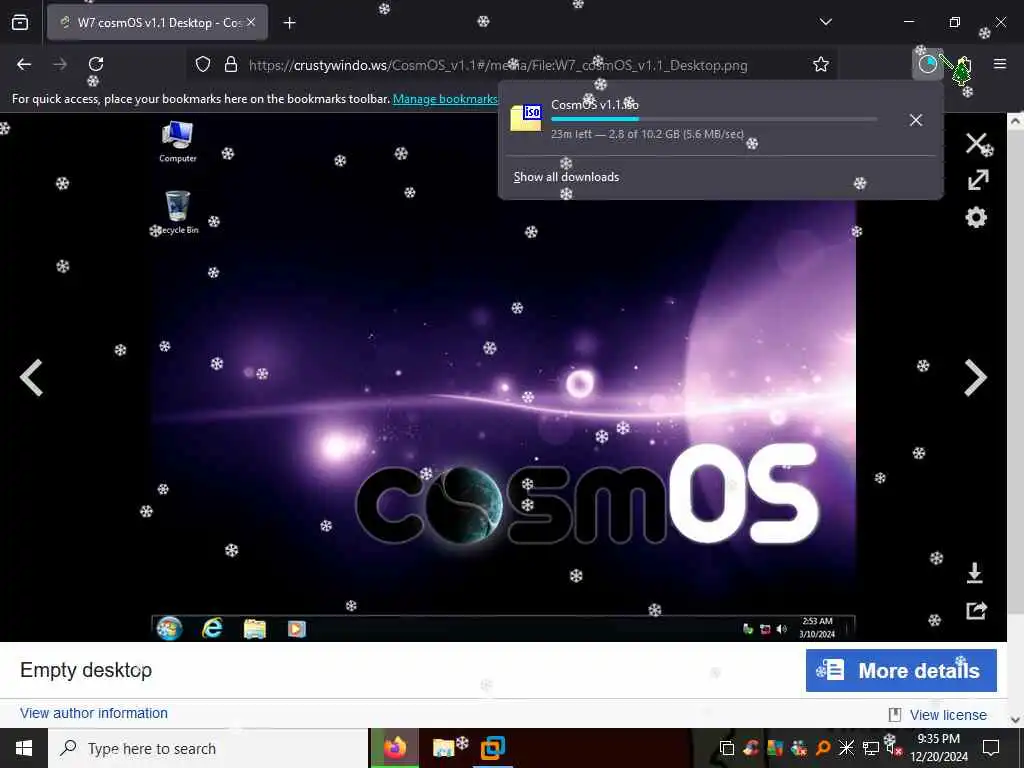Click the download progress bar
The height and width of the screenshot is (768, 1024).
(714, 119)
